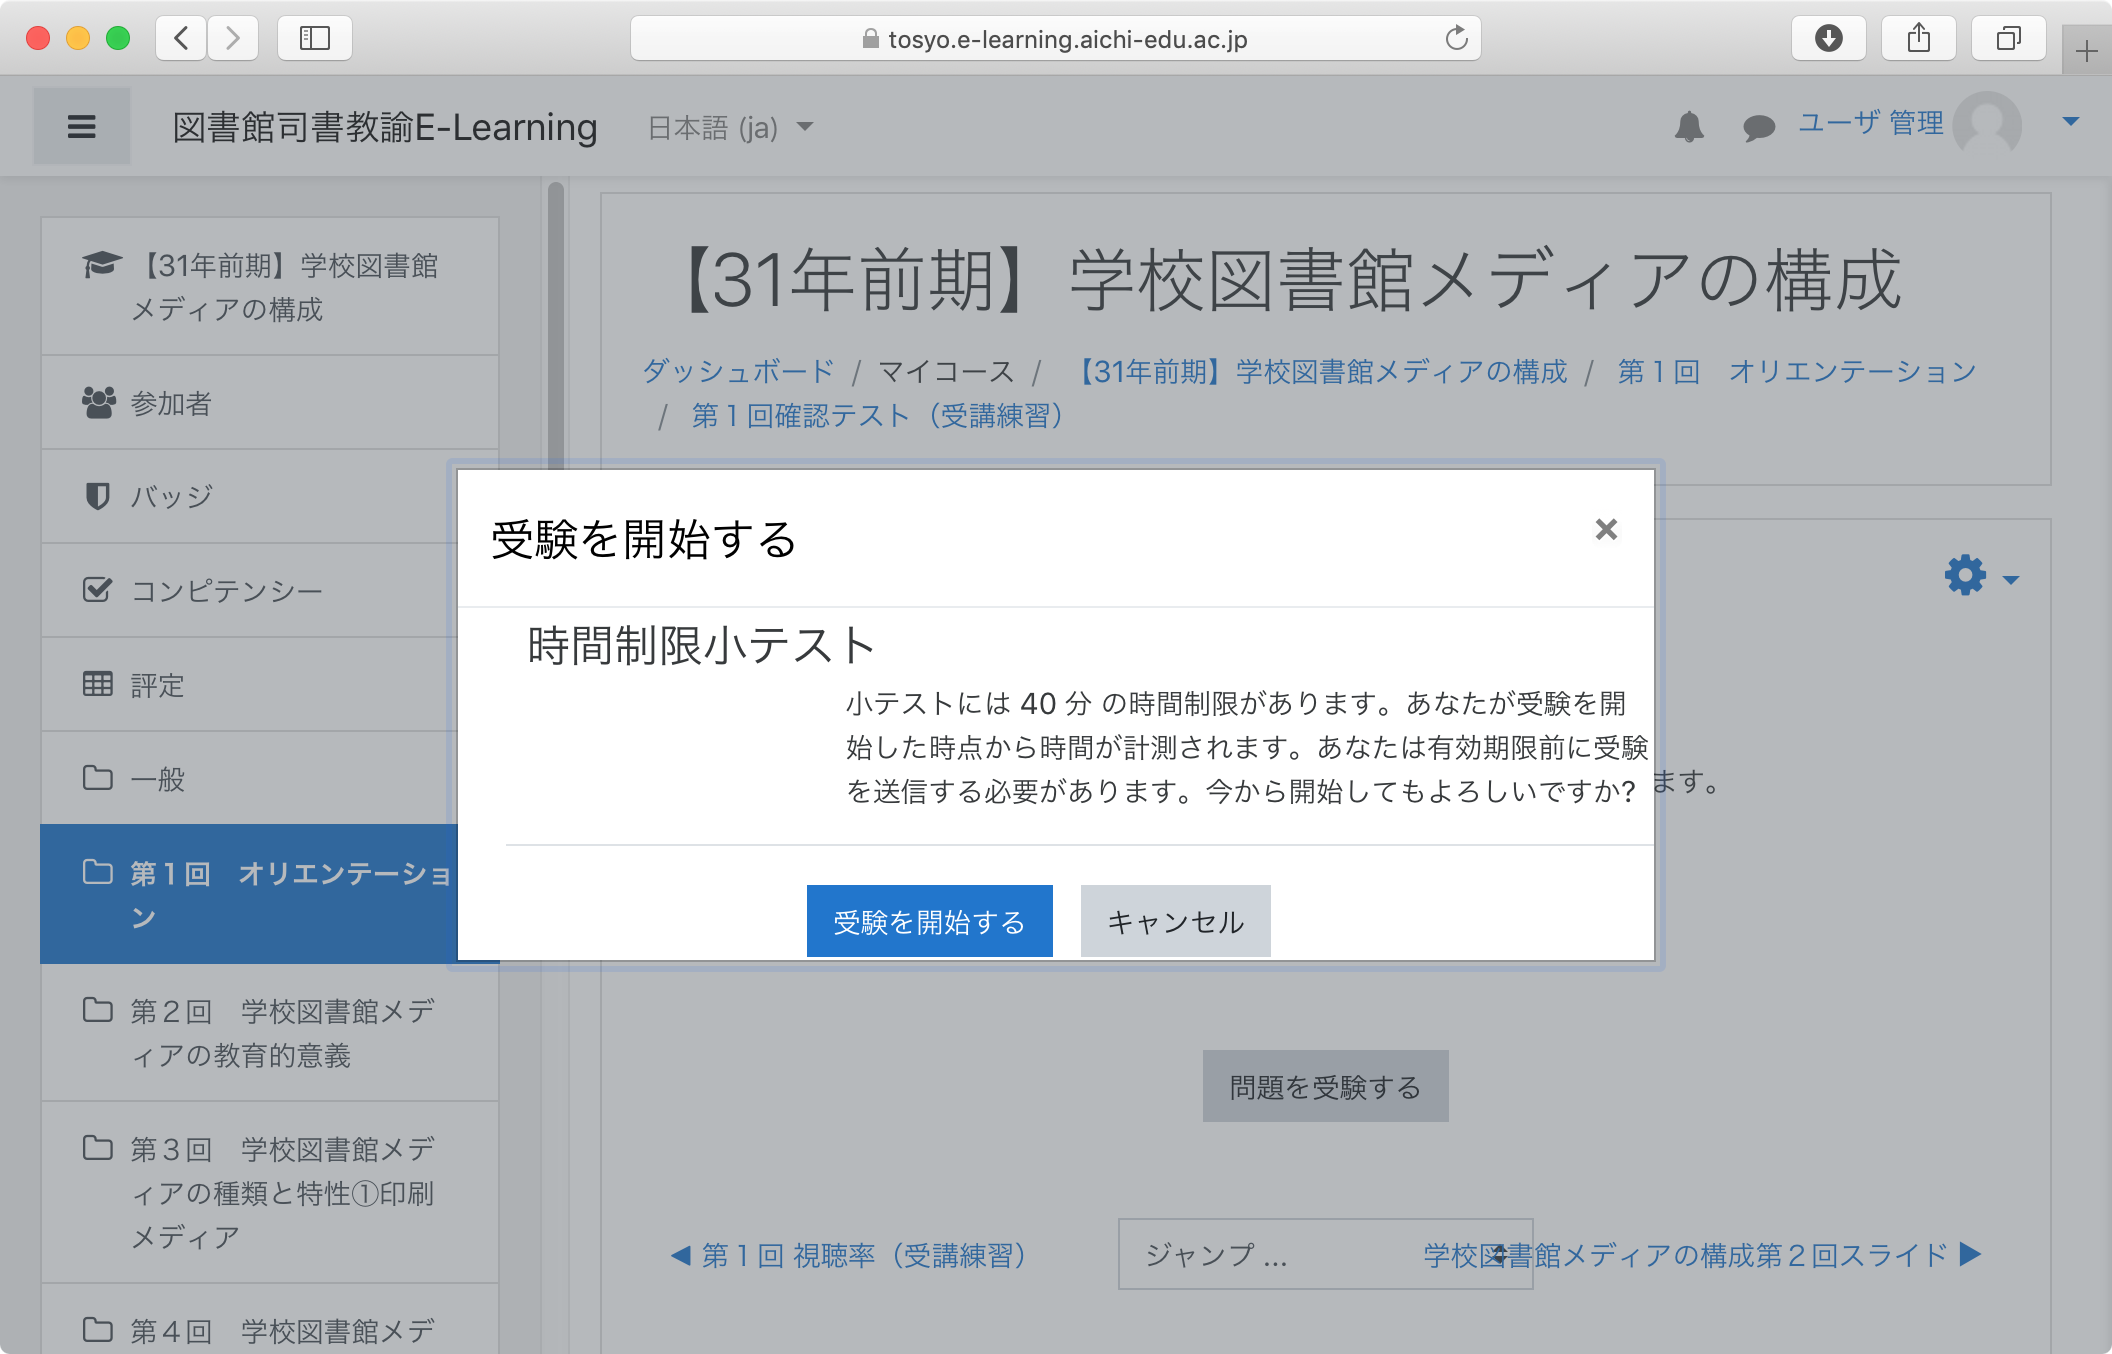Expand the user menu arrow
Viewport: 2112px width, 1354px height.
point(2071,122)
